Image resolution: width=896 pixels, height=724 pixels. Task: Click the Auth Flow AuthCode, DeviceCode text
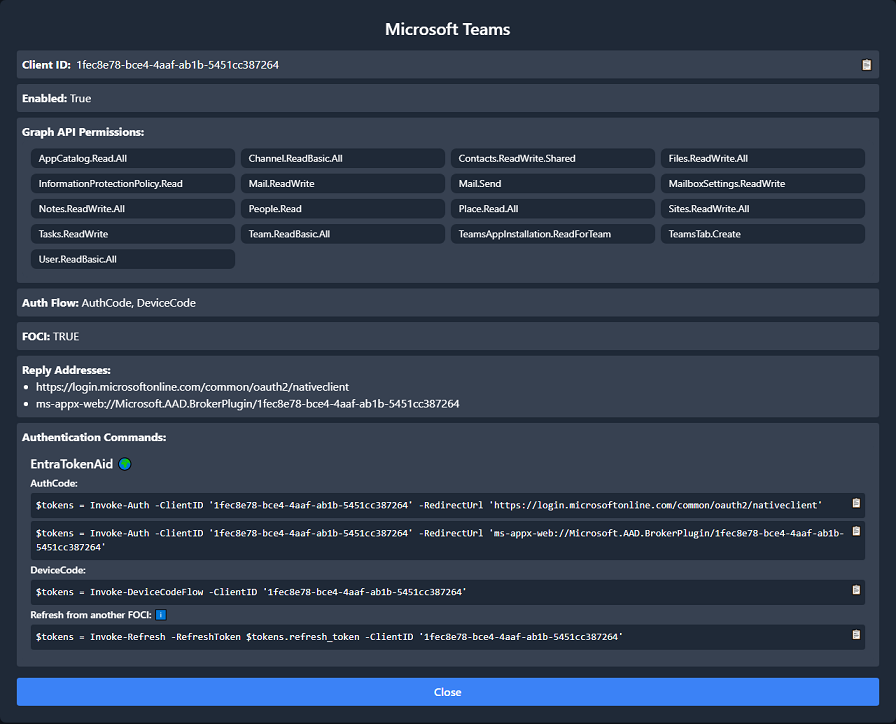138,303
